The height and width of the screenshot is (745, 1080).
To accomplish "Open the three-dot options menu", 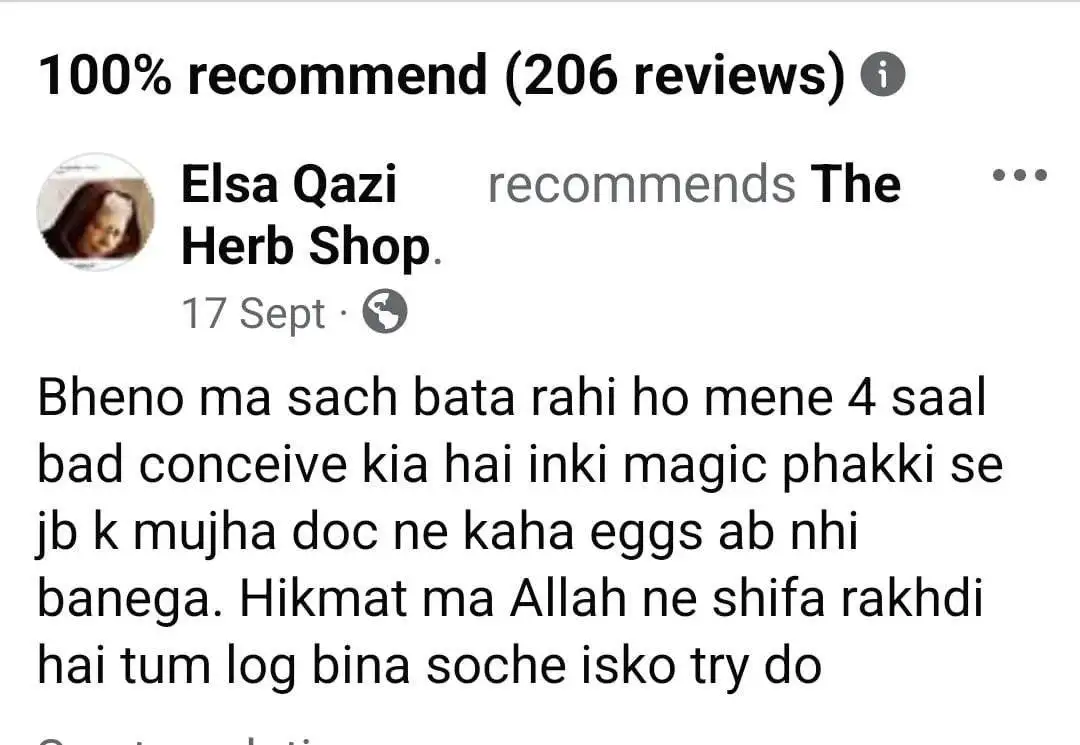I will tap(1019, 176).
